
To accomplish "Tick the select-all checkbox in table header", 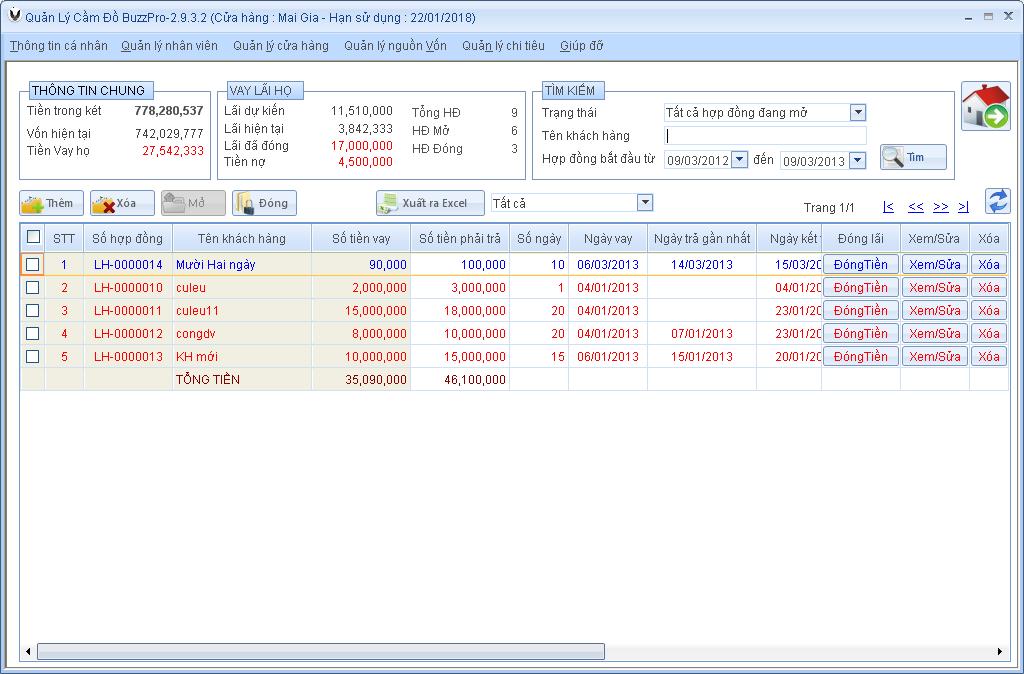I will coord(33,236).
